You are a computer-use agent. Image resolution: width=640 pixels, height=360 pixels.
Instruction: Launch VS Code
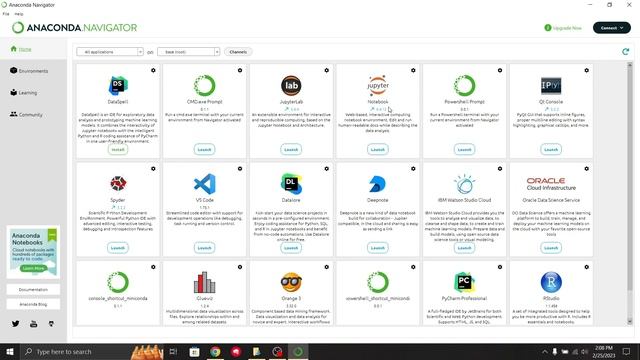204,248
